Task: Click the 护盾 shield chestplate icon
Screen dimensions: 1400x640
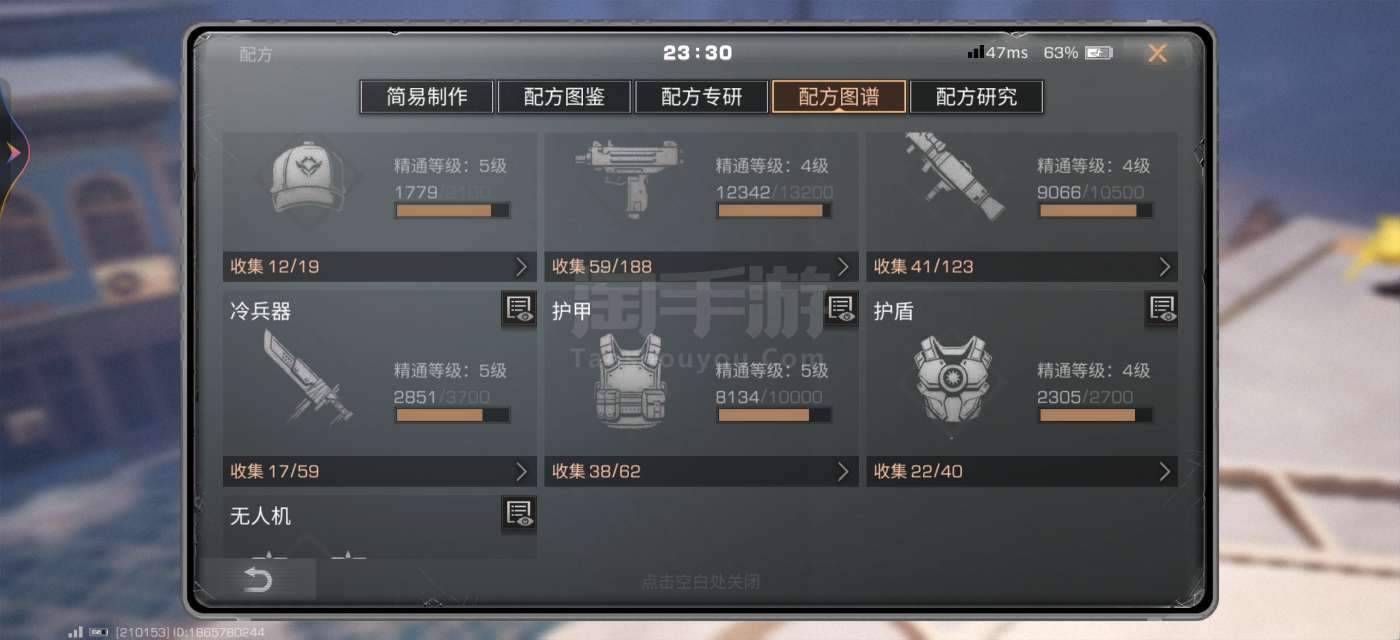Action: click(952, 385)
